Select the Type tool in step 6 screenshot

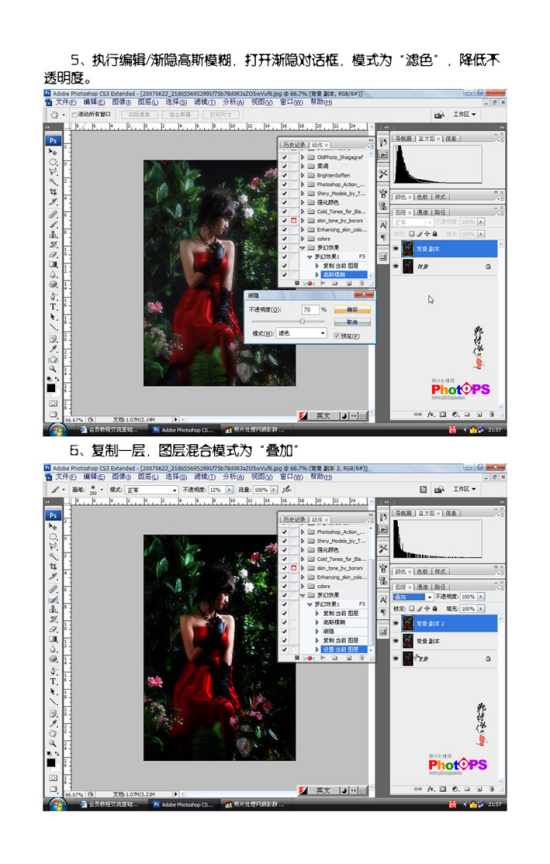click(53, 682)
